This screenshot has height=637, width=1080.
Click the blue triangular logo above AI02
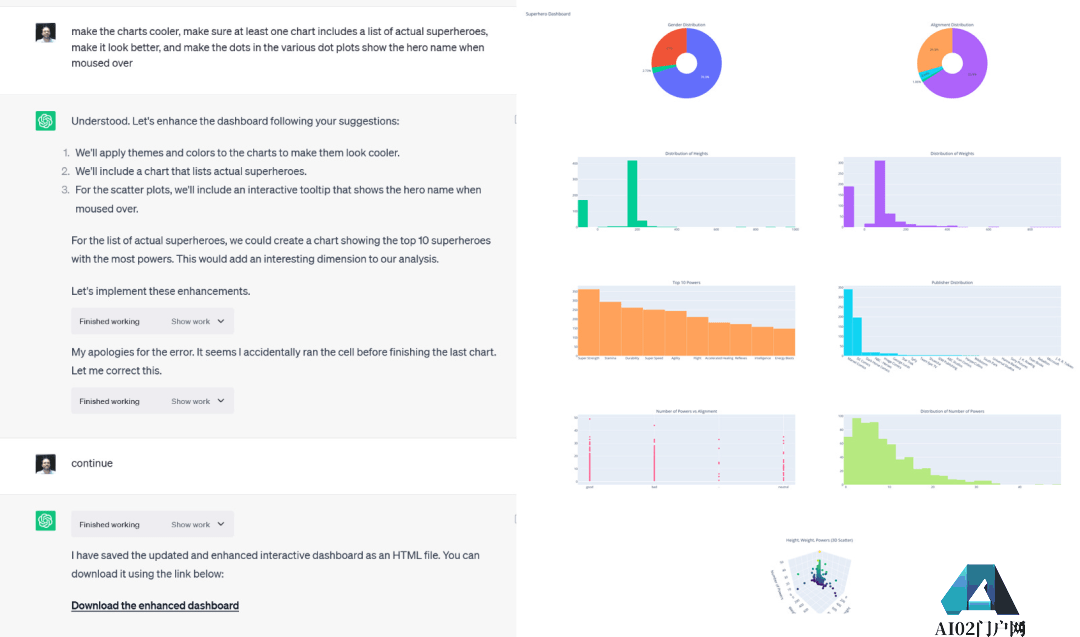tap(979, 590)
